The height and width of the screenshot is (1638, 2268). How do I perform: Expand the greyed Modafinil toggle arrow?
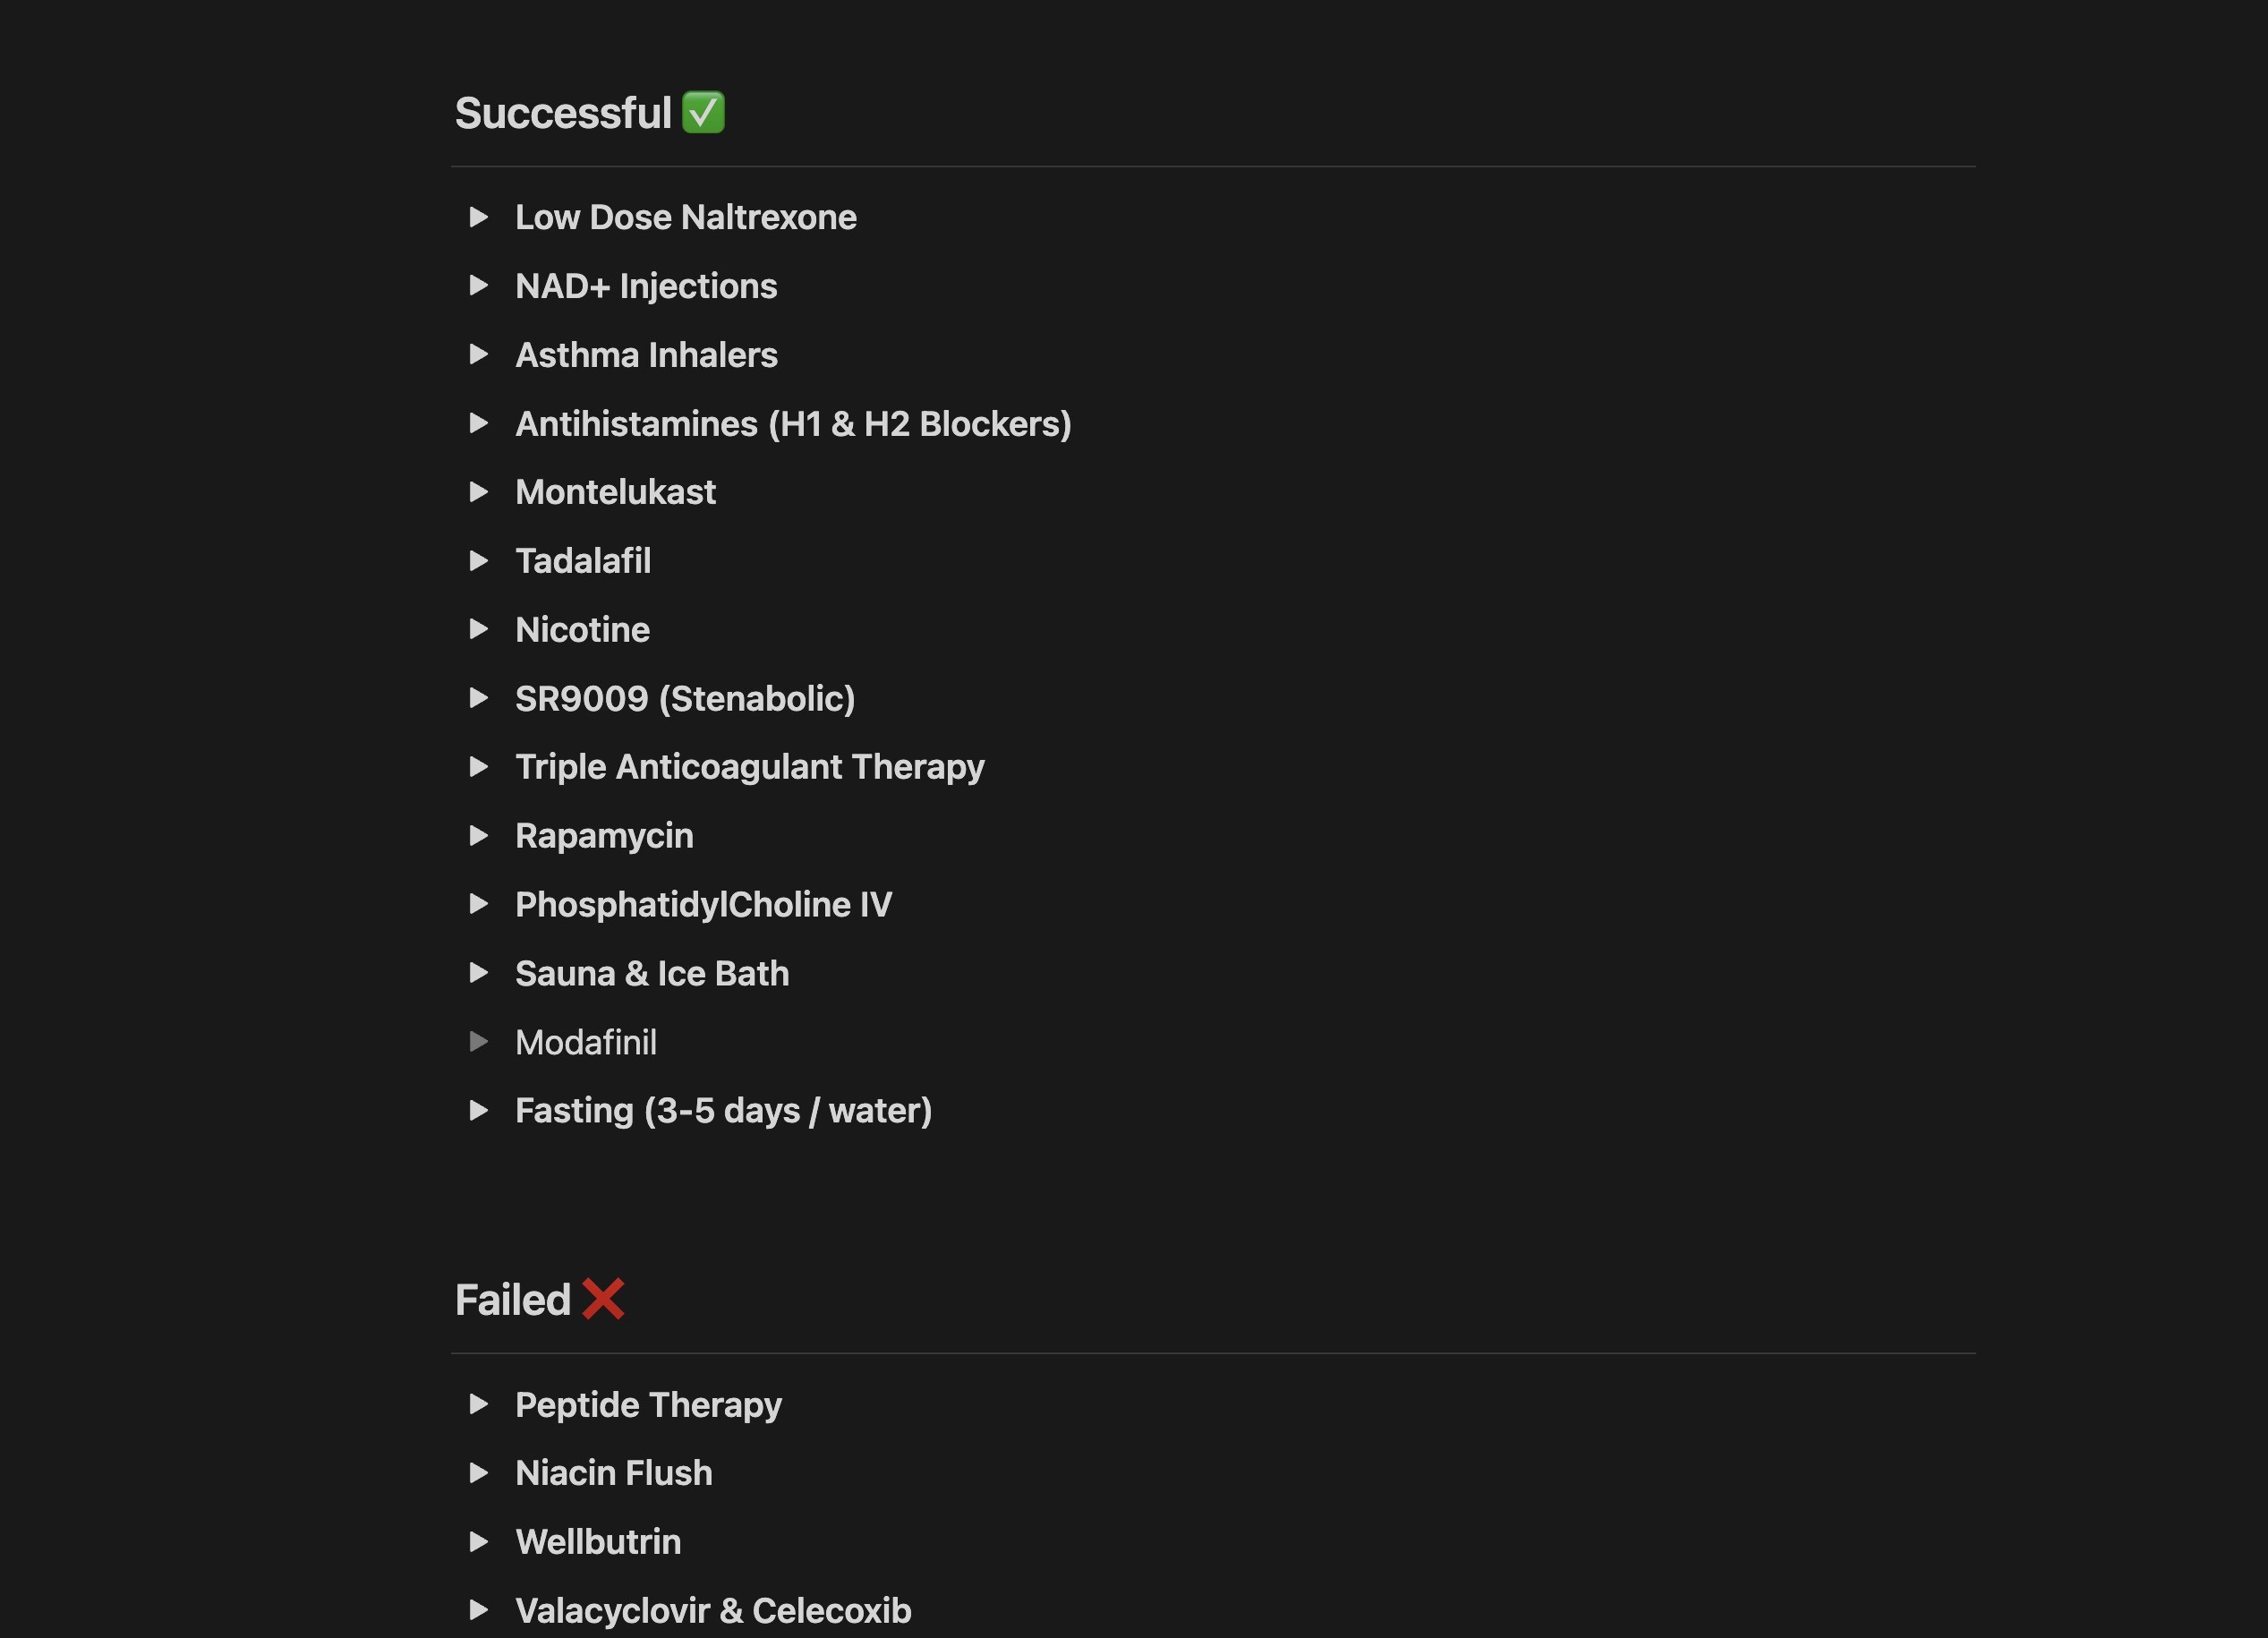(479, 1042)
